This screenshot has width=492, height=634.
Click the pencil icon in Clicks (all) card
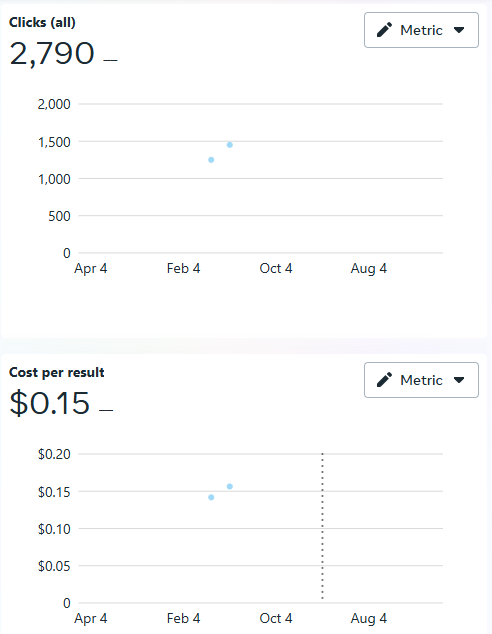(x=384, y=30)
